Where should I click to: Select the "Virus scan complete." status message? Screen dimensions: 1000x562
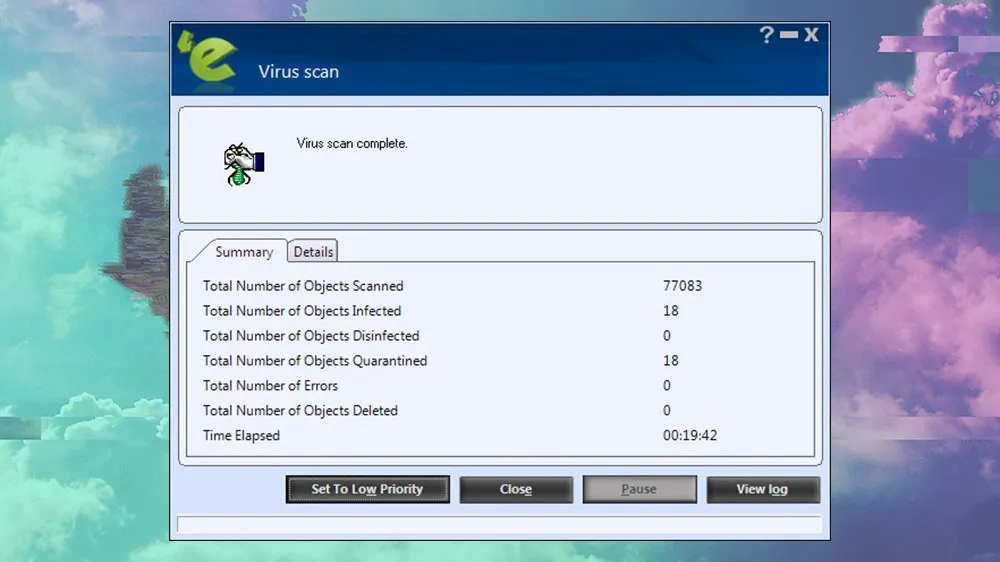352,144
